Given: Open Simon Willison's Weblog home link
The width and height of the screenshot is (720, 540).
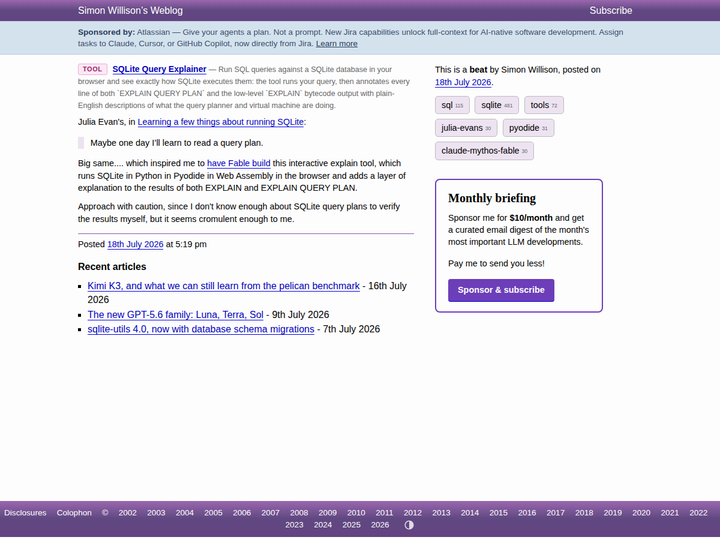Looking at the screenshot, I should click(x=130, y=10).
